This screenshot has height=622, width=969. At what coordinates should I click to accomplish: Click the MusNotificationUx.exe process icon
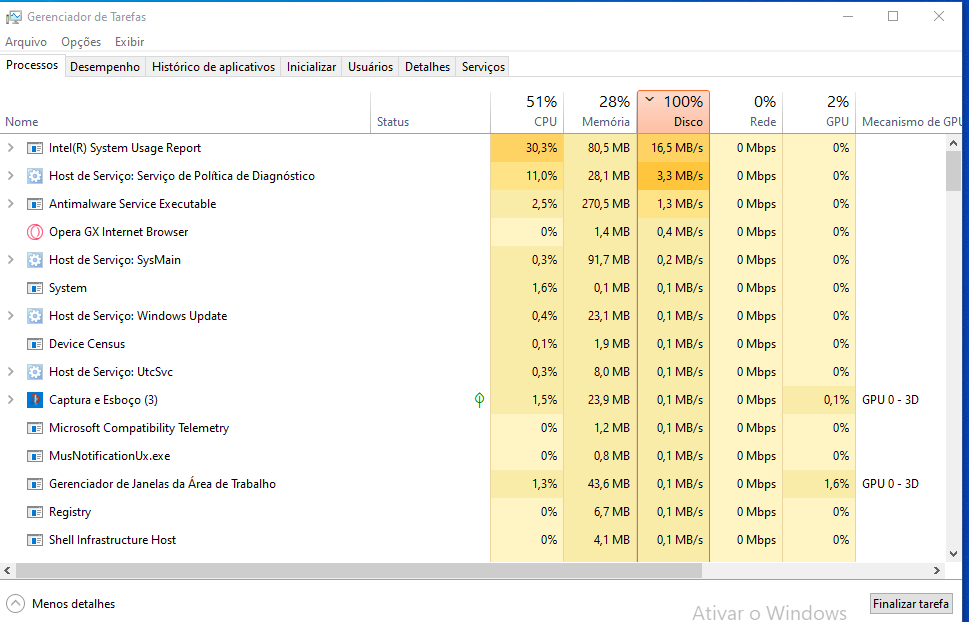35,456
